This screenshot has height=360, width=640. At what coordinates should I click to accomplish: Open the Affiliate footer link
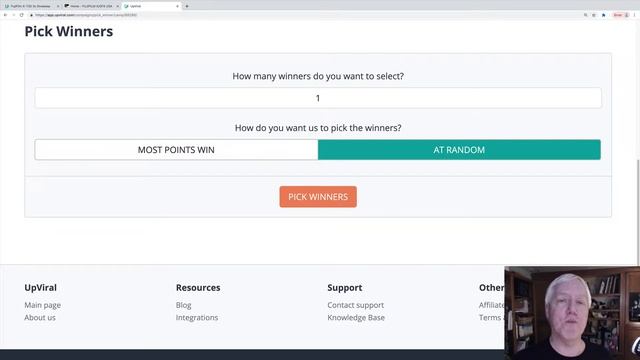[x=491, y=305]
